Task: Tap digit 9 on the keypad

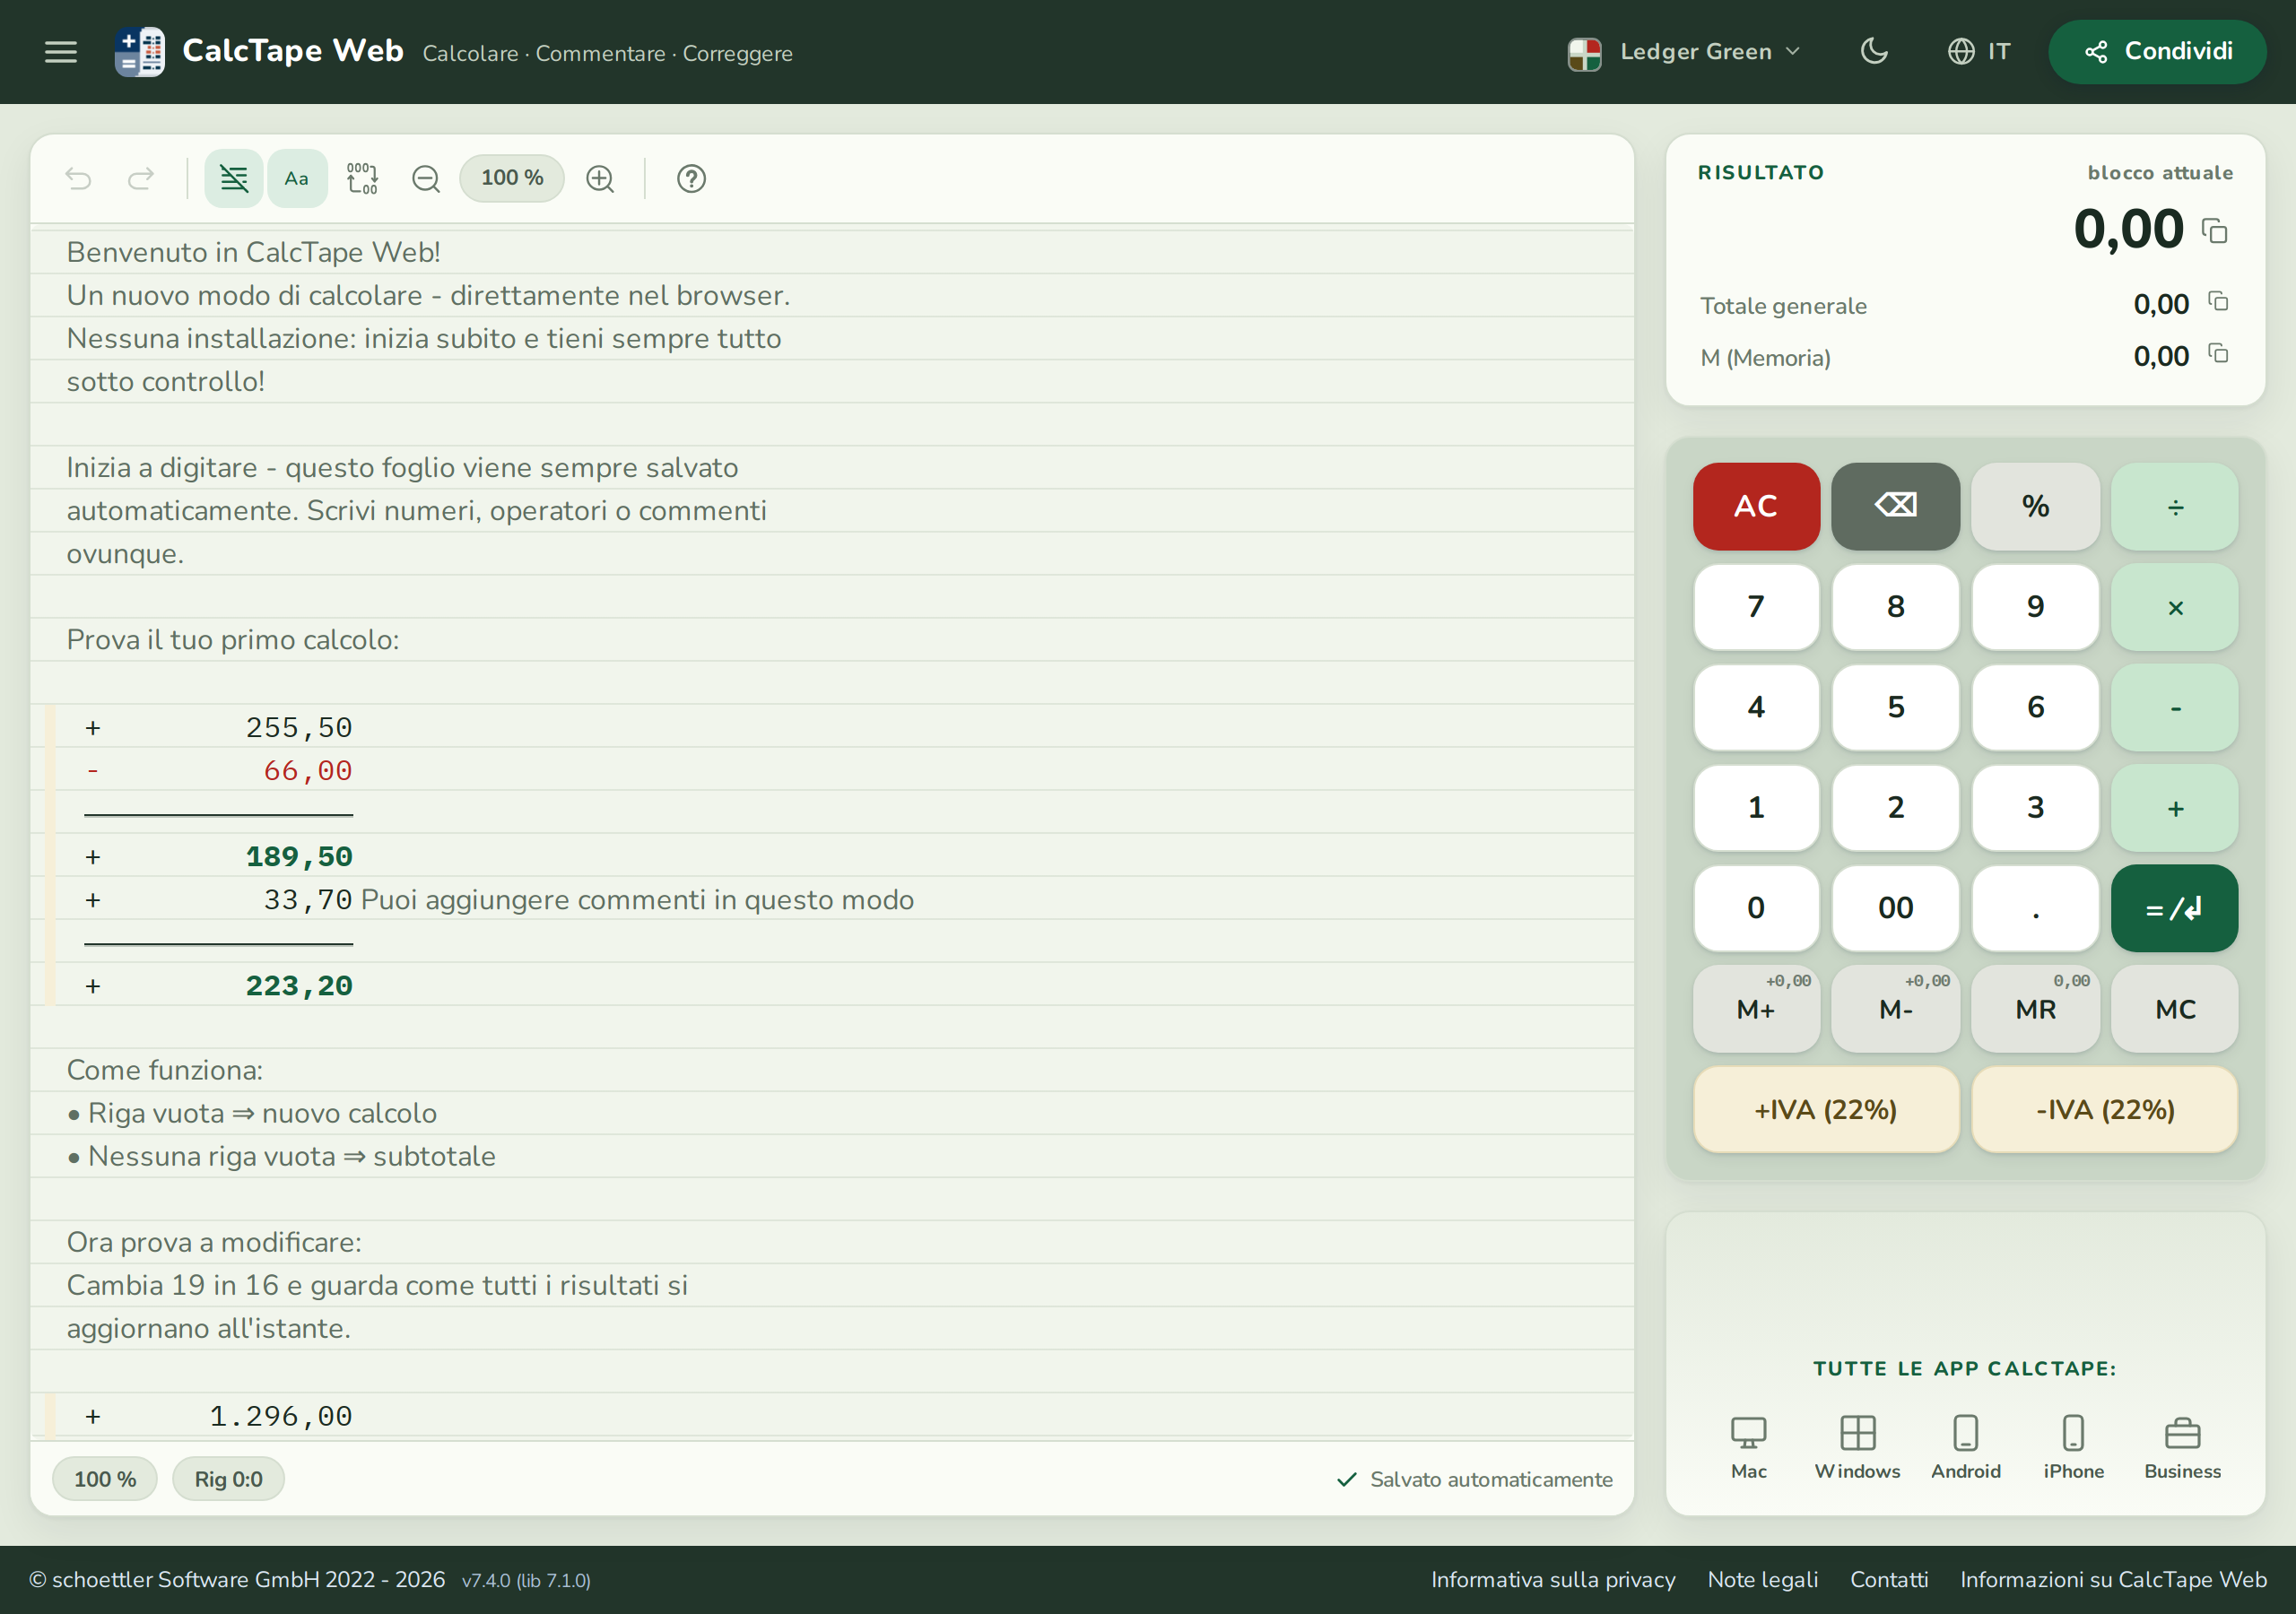Action: pyautogui.click(x=2035, y=607)
